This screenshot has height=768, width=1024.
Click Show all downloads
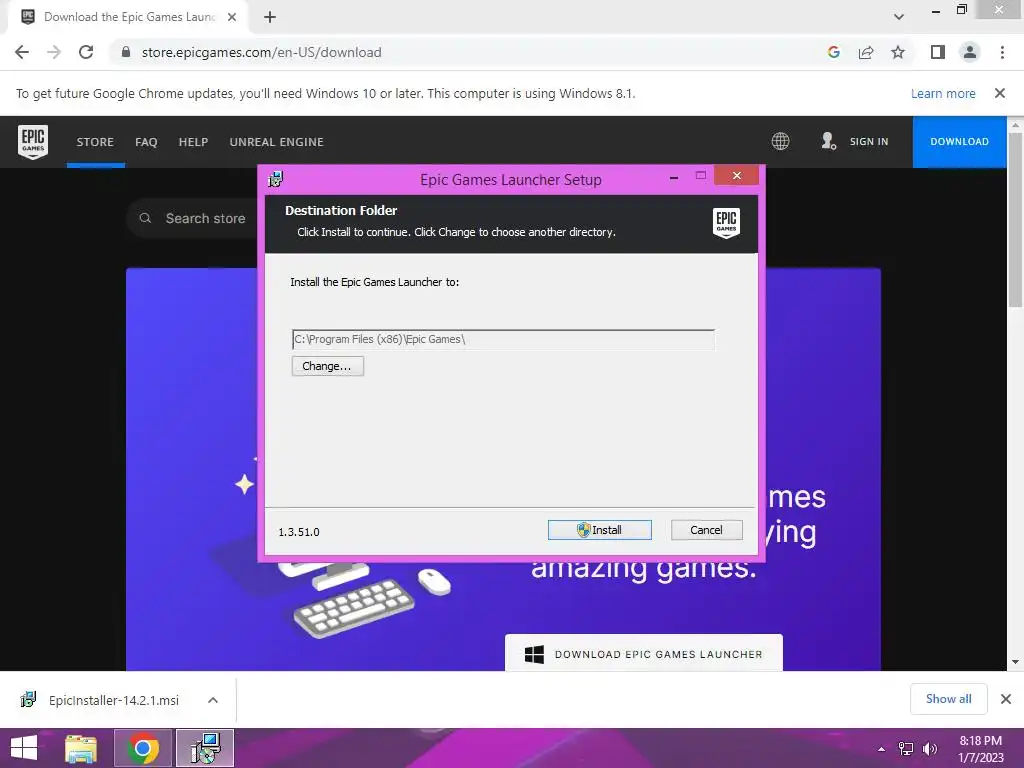pos(949,699)
